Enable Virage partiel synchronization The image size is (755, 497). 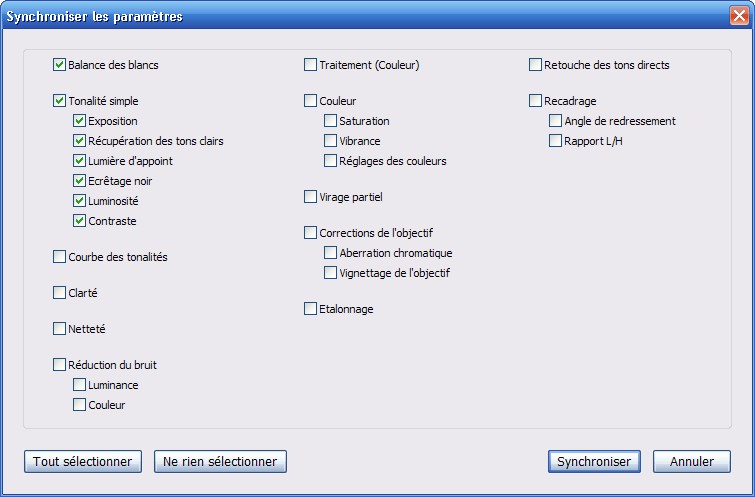(x=310, y=197)
